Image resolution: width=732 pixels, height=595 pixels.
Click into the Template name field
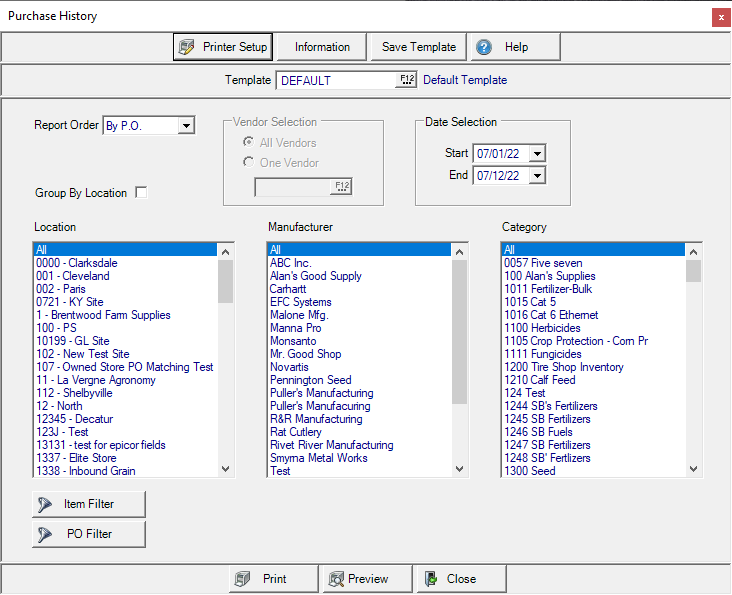pyautogui.click(x=335, y=80)
